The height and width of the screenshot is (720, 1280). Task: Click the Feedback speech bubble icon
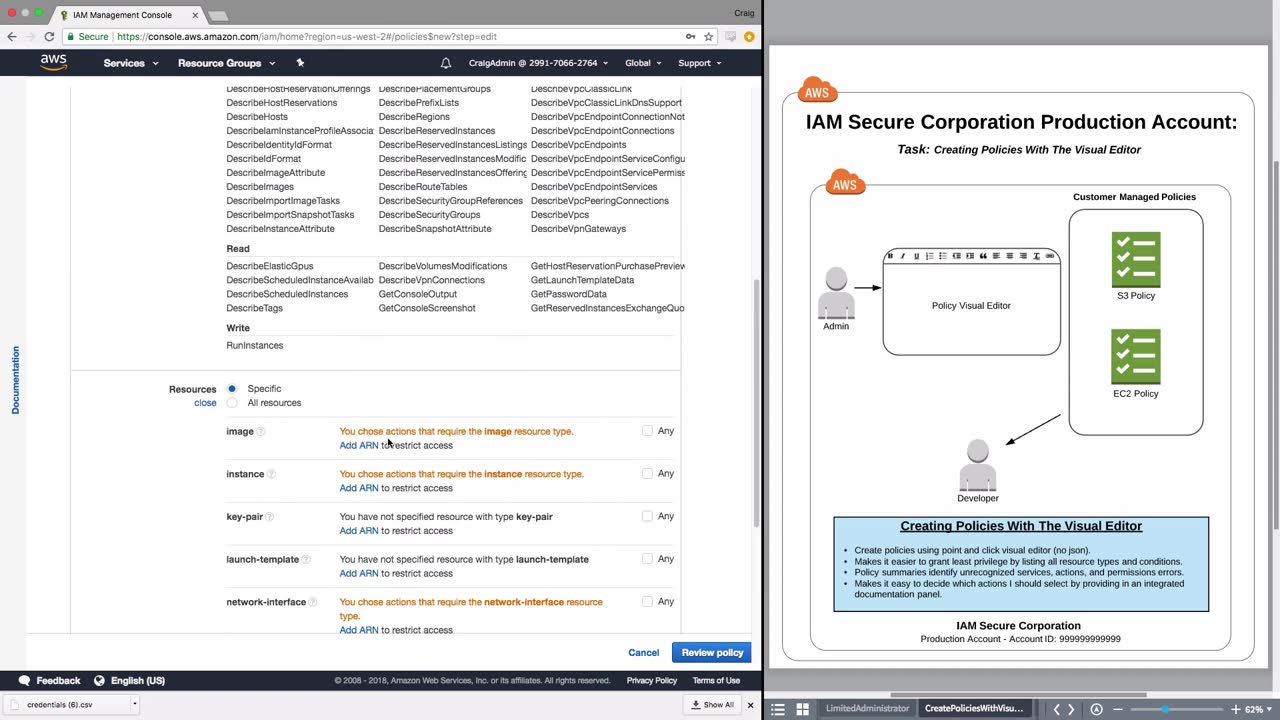(24, 680)
